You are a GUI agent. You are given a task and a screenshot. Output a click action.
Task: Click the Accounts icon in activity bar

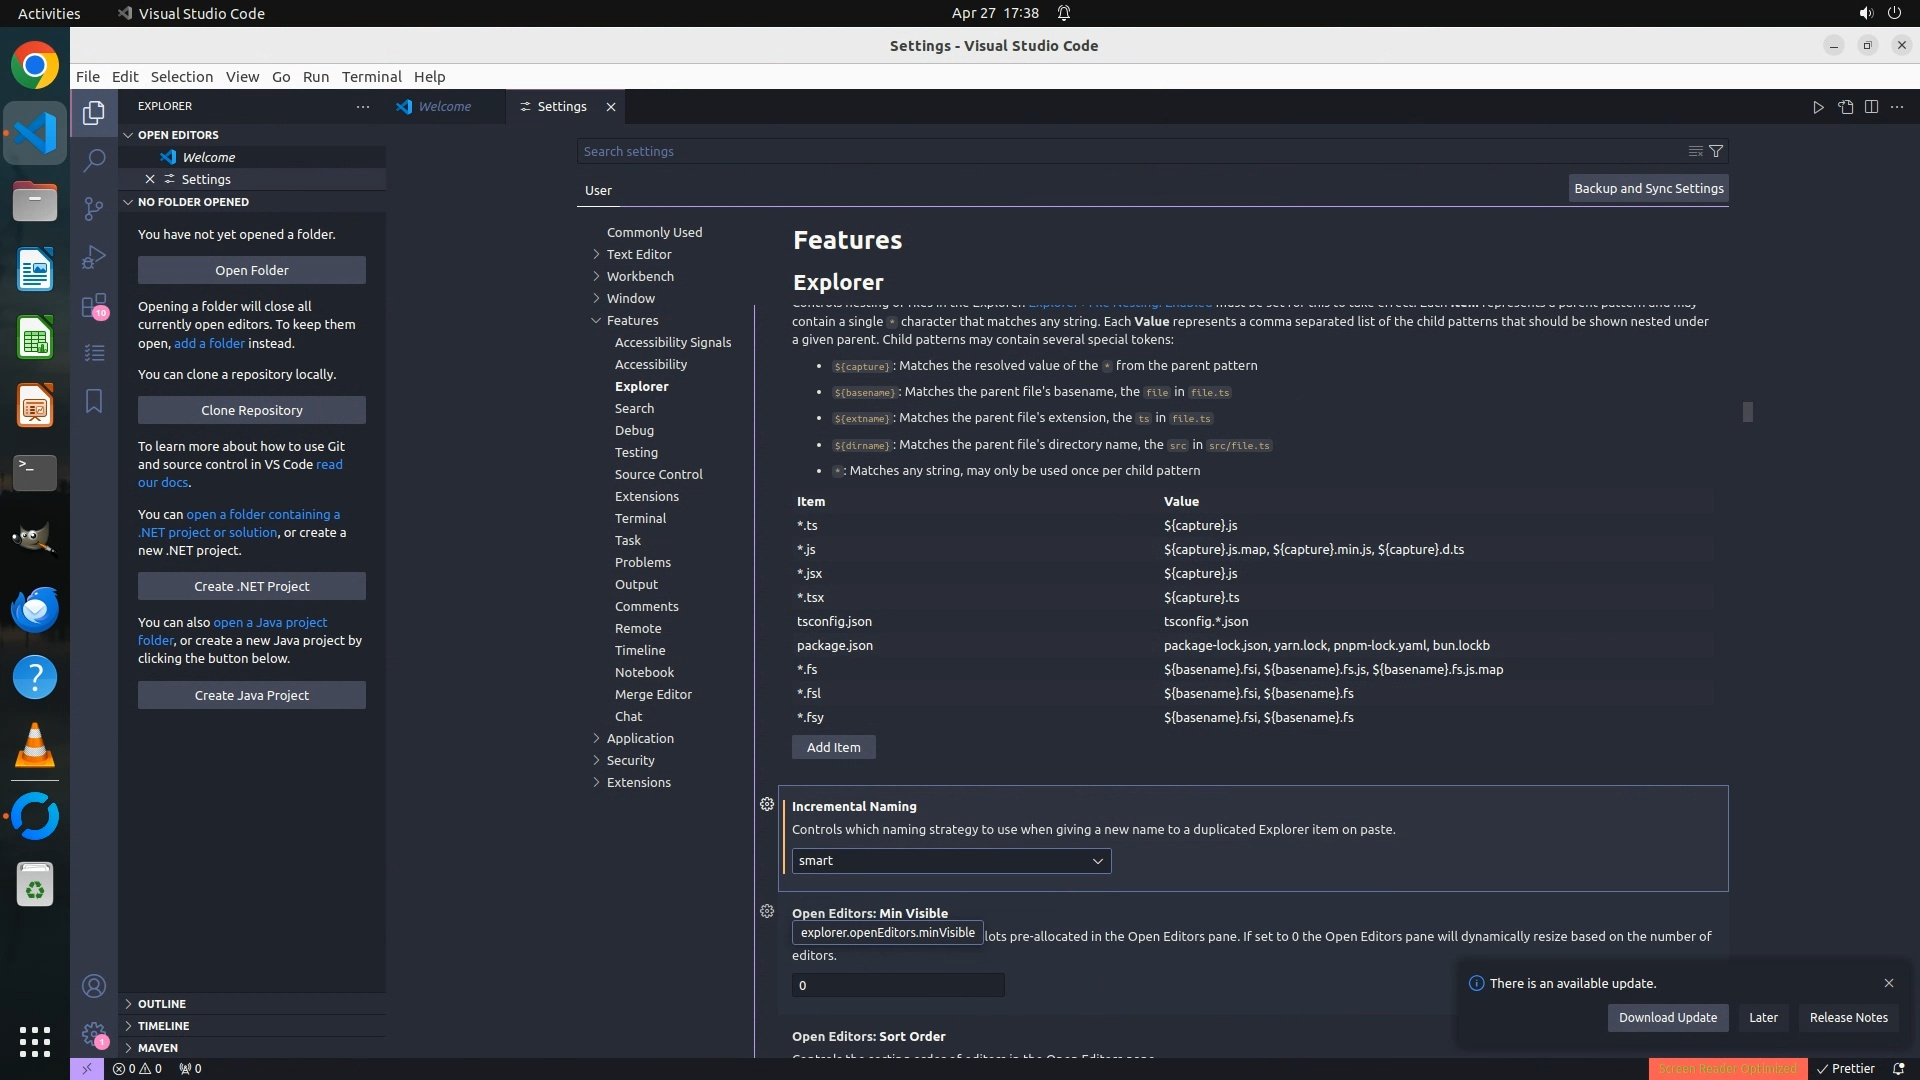click(94, 987)
